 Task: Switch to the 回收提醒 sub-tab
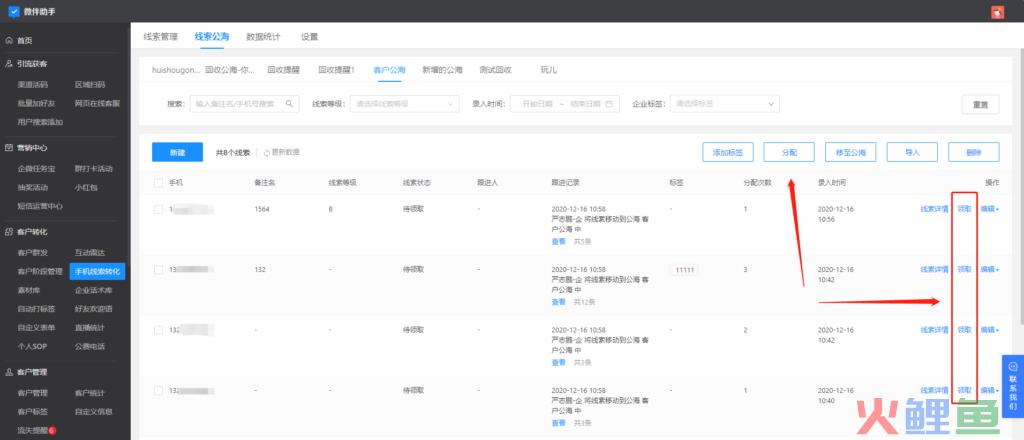[284, 70]
